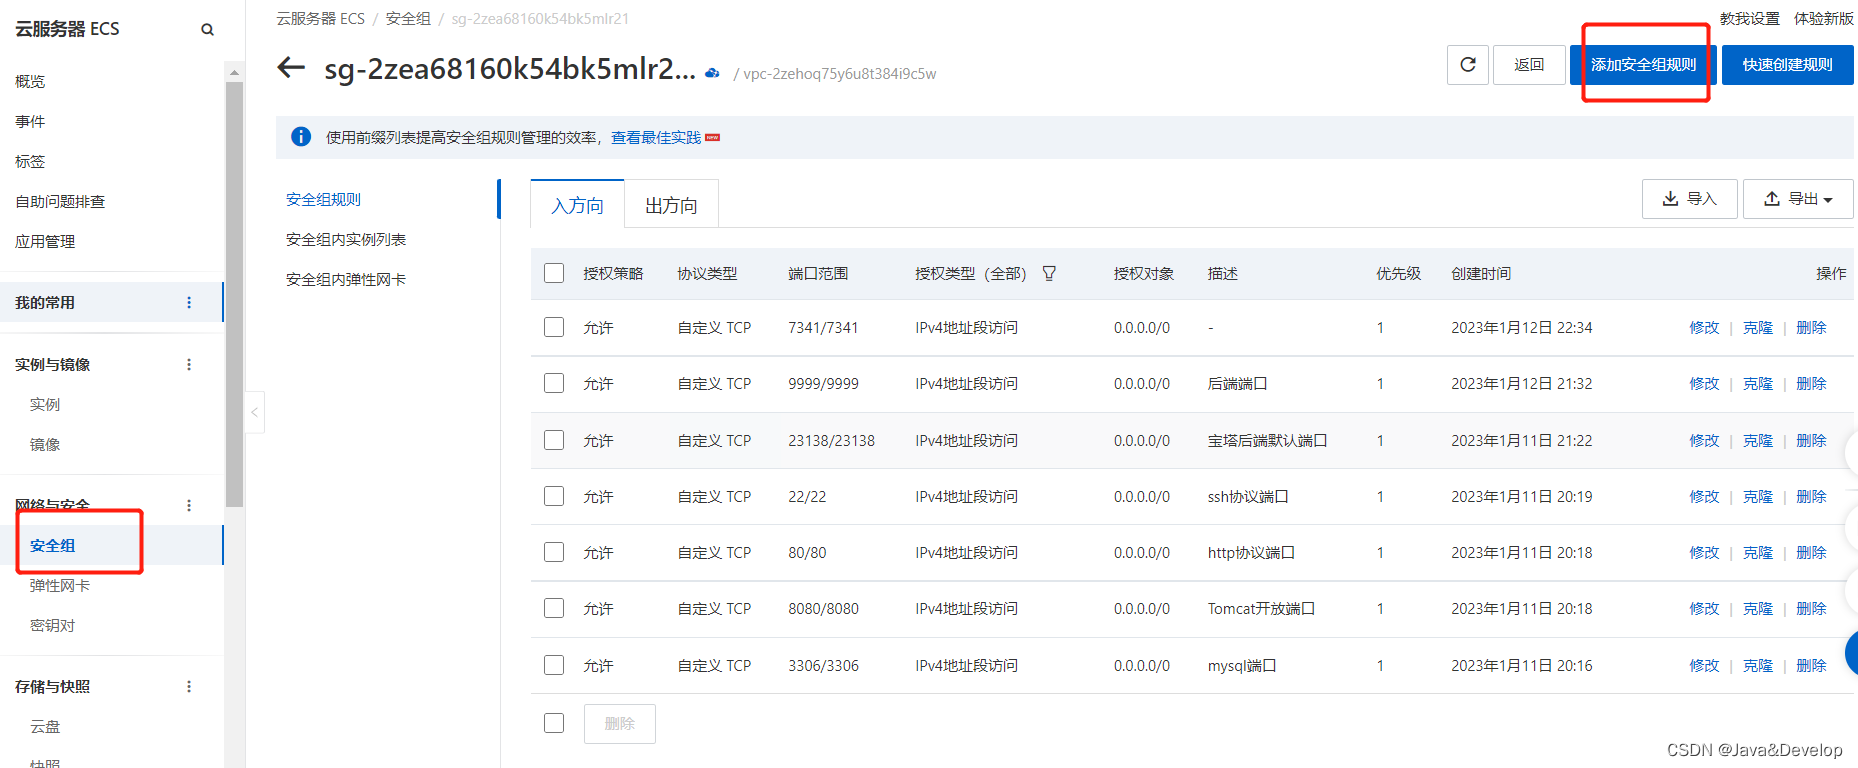Open the 查看最佳实践 link
The height and width of the screenshot is (768, 1858).
tap(656, 137)
